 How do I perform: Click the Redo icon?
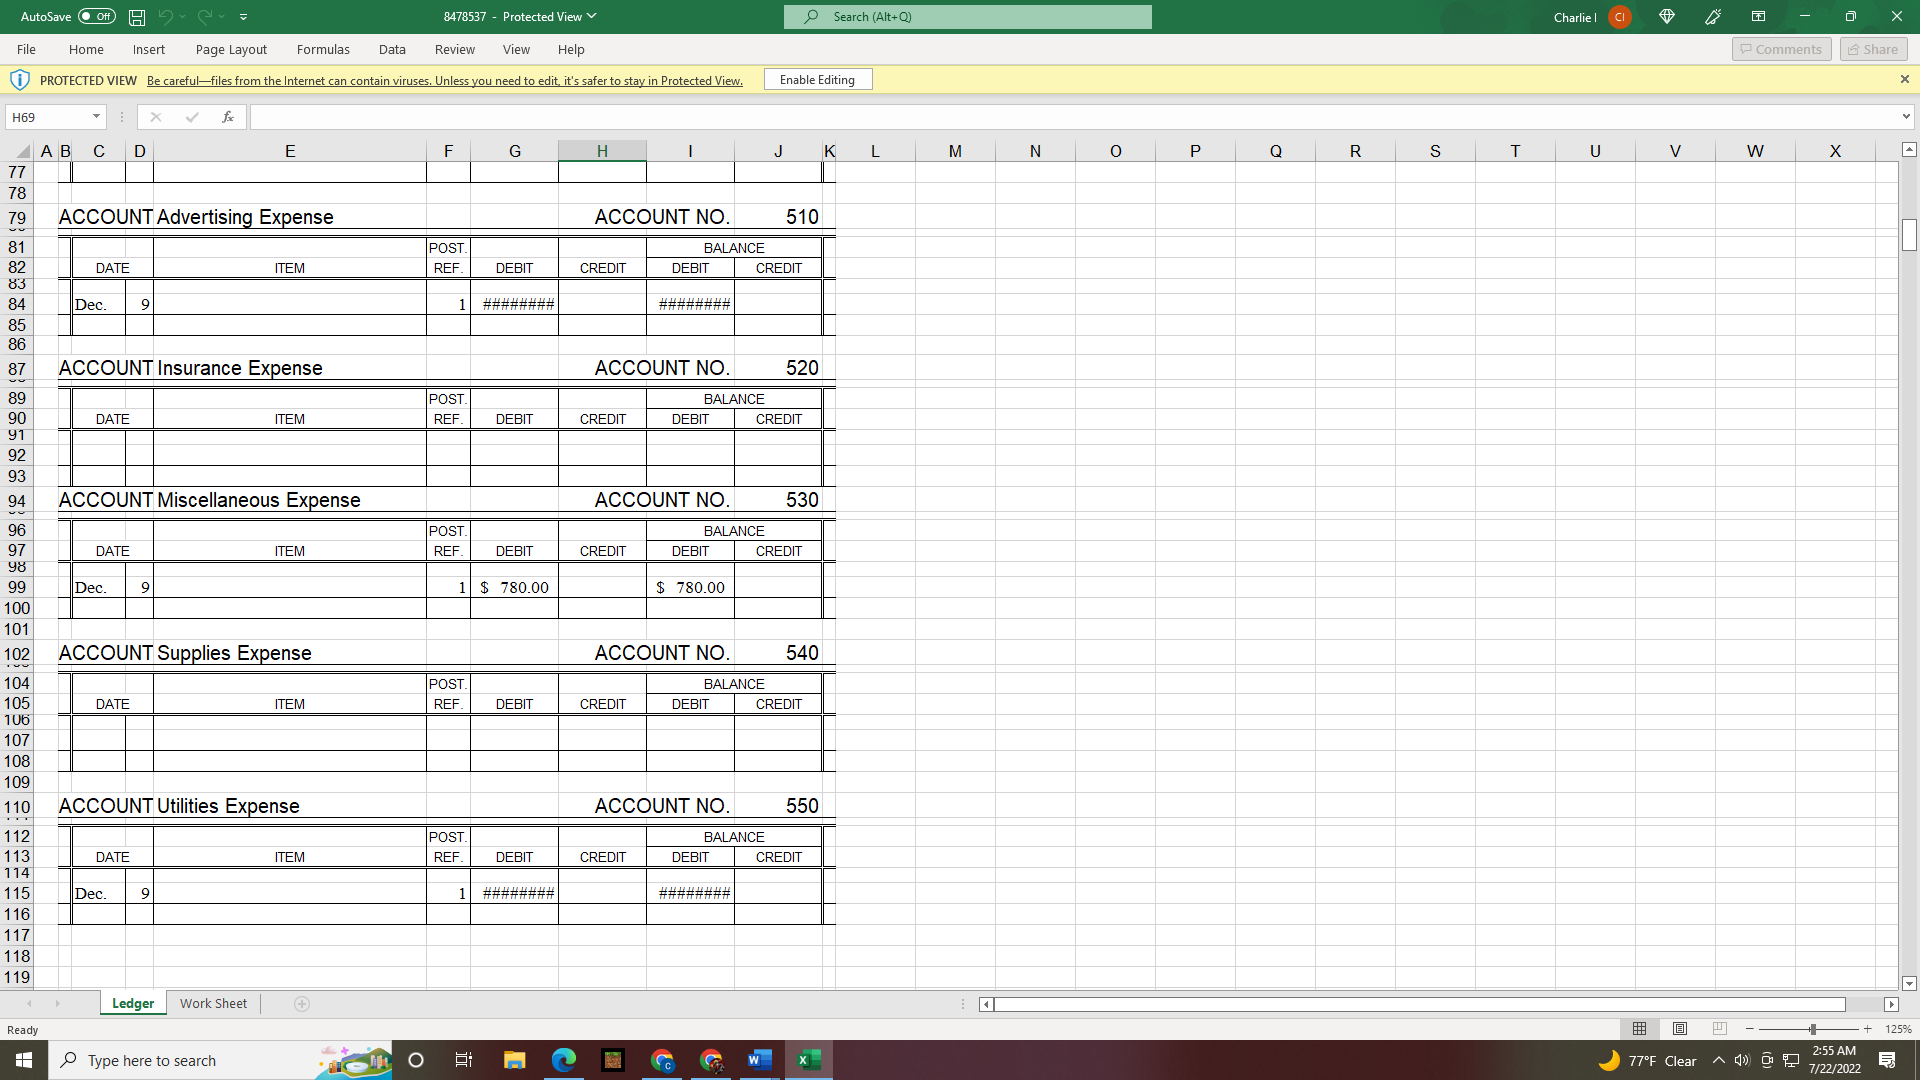click(204, 16)
